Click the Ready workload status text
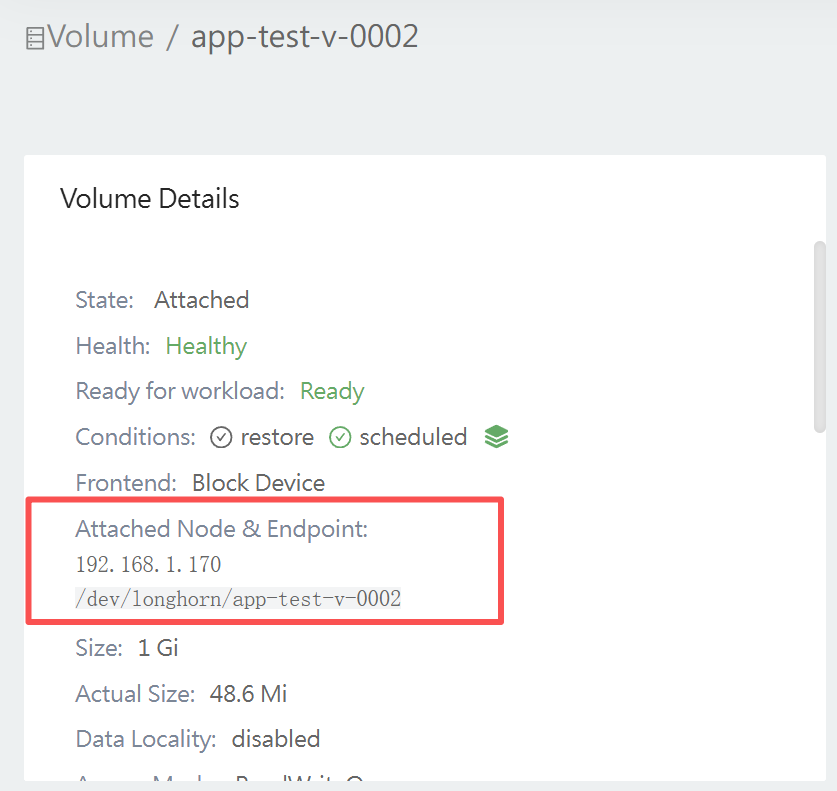This screenshot has height=791, width=837. [x=332, y=391]
